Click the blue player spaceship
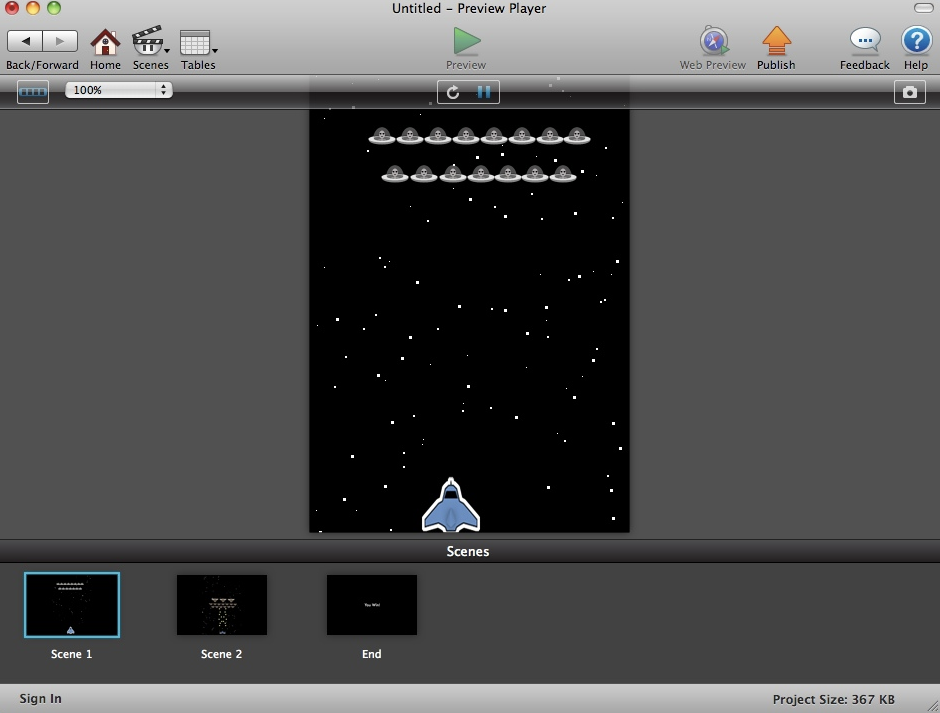This screenshot has height=713, width=940. pos(451,505)
